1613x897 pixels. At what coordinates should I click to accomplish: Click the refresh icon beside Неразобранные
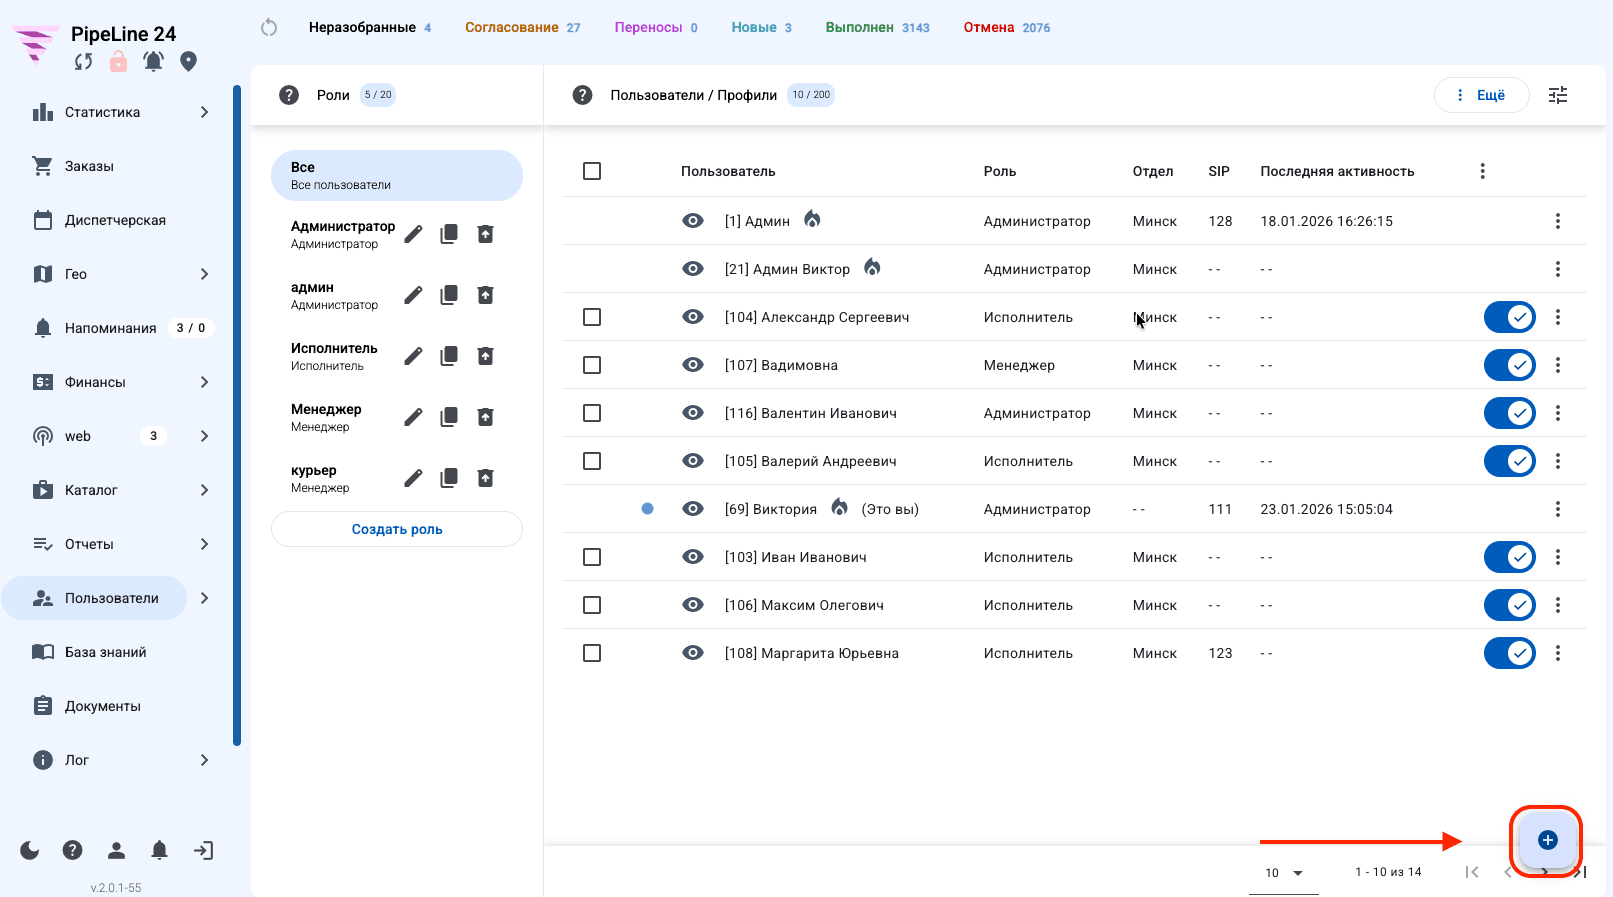pyautogui.click(x=269, y=27)
